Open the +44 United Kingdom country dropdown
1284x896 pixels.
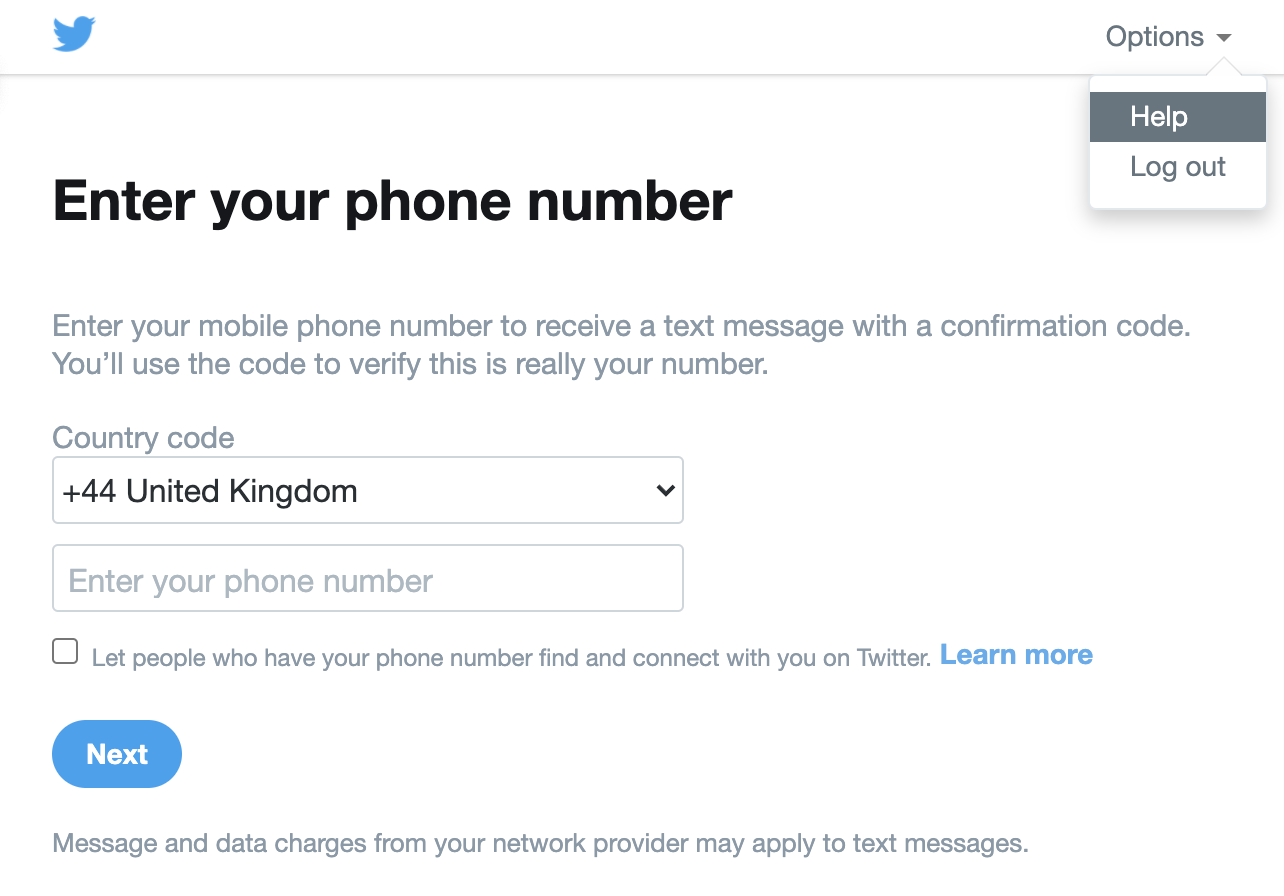click(367, 491)
